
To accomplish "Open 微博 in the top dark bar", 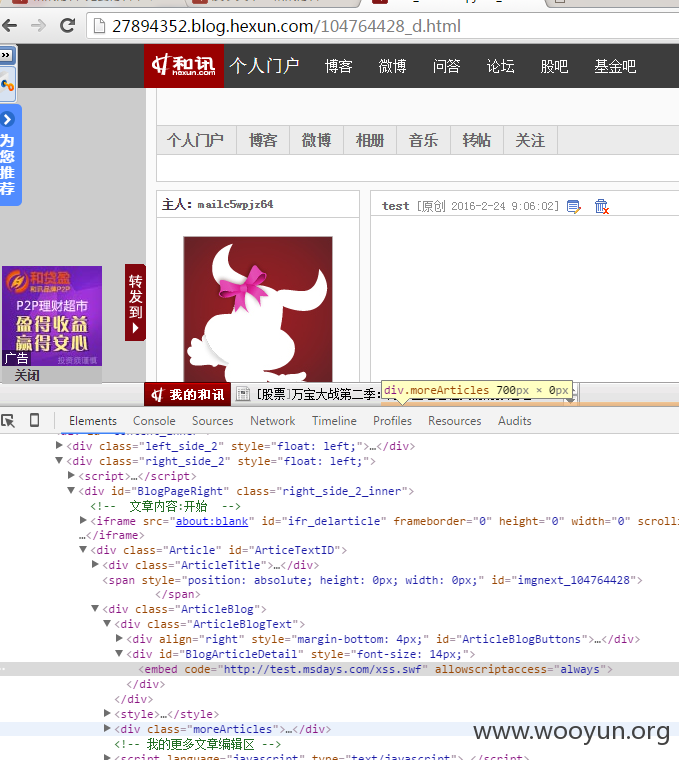I will pyautogui.click(x=392, y=66).
